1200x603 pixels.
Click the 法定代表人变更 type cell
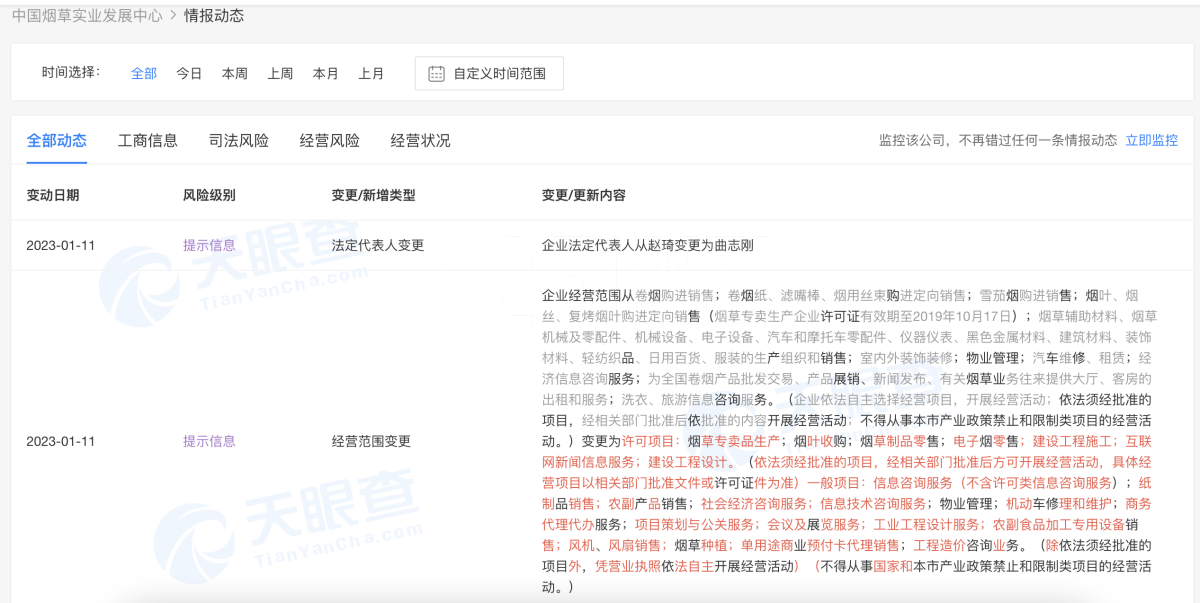click(x=378, y=245)
